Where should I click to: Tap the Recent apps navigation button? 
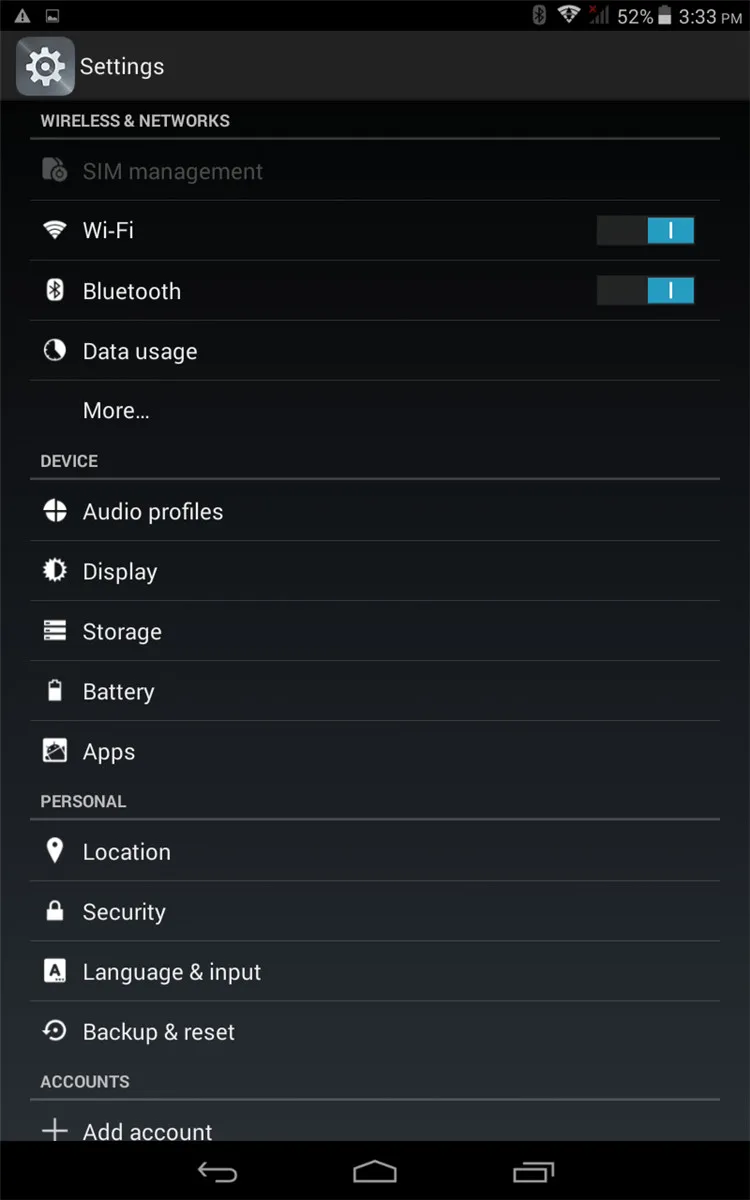(x=533, y=1170)
